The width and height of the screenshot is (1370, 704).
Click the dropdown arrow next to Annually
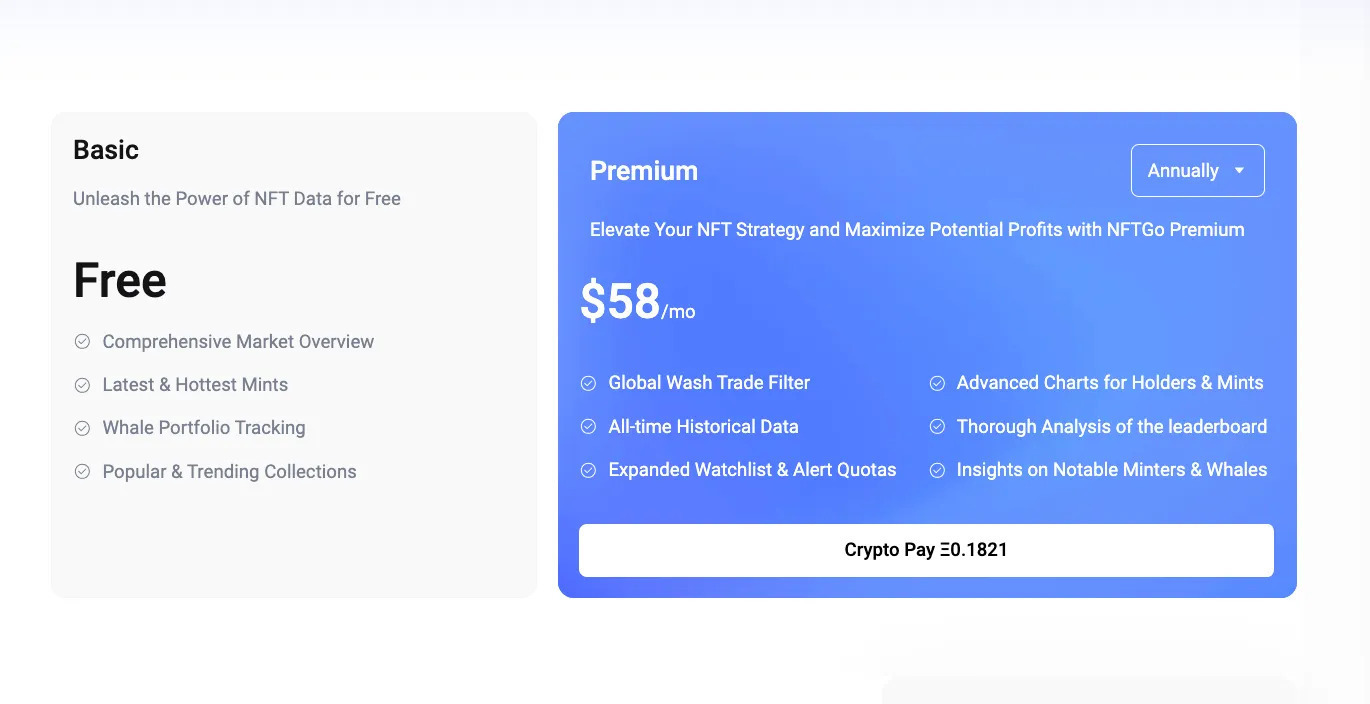[1240, 171]
